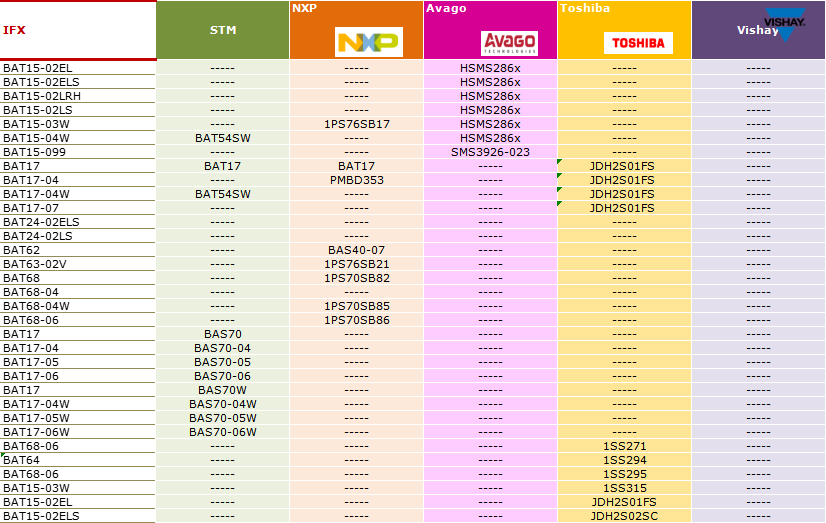
Task: Select cell PMBD353 in NXP column
Action: click(x=357, y=180)
